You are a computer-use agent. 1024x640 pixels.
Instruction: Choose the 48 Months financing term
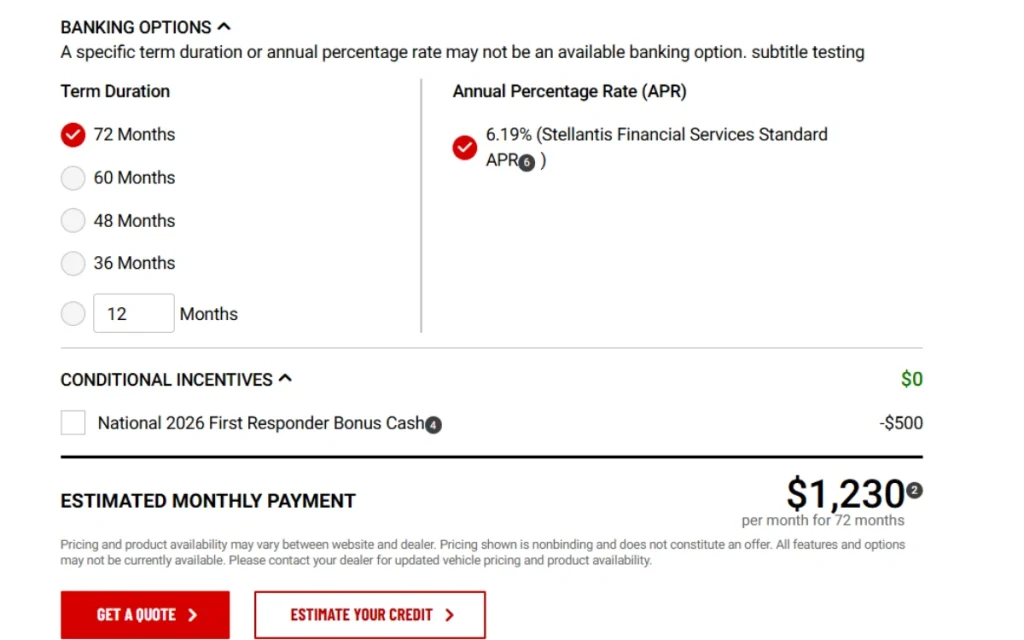(72, 220)
